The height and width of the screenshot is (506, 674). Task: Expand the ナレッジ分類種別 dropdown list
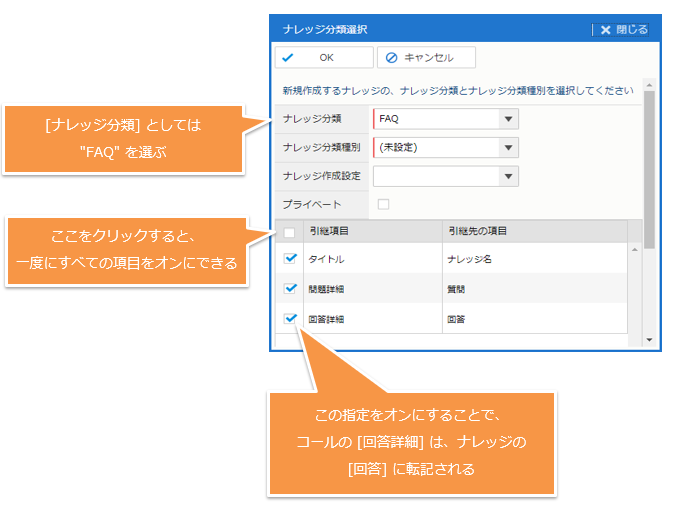[x=509, y=148]
